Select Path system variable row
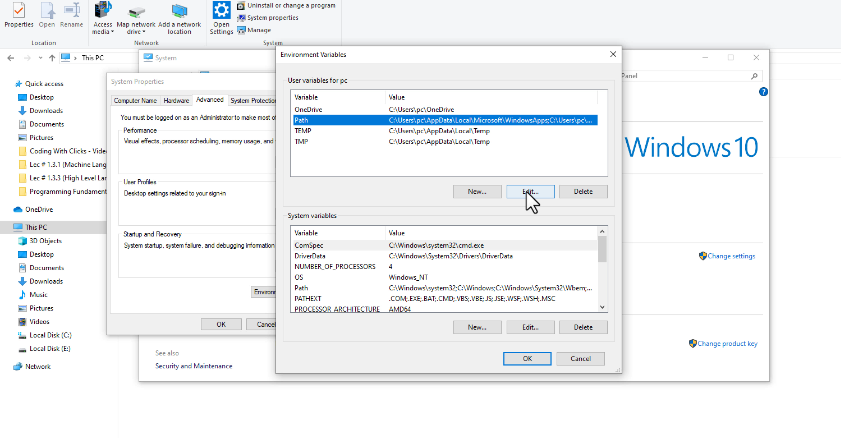The height and width of the screenshot is (438, 841). [x=445, y=288]
